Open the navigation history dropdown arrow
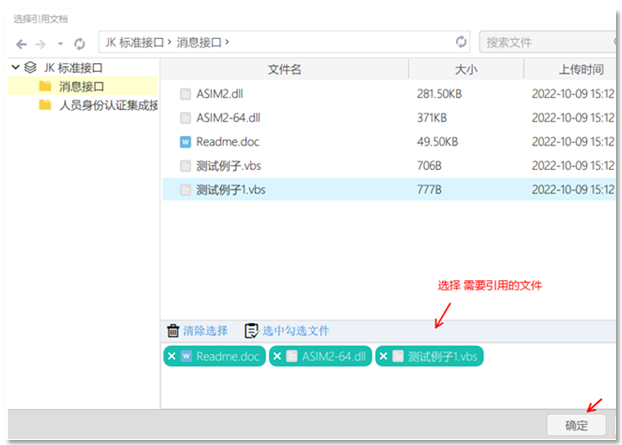 (61, 43)
